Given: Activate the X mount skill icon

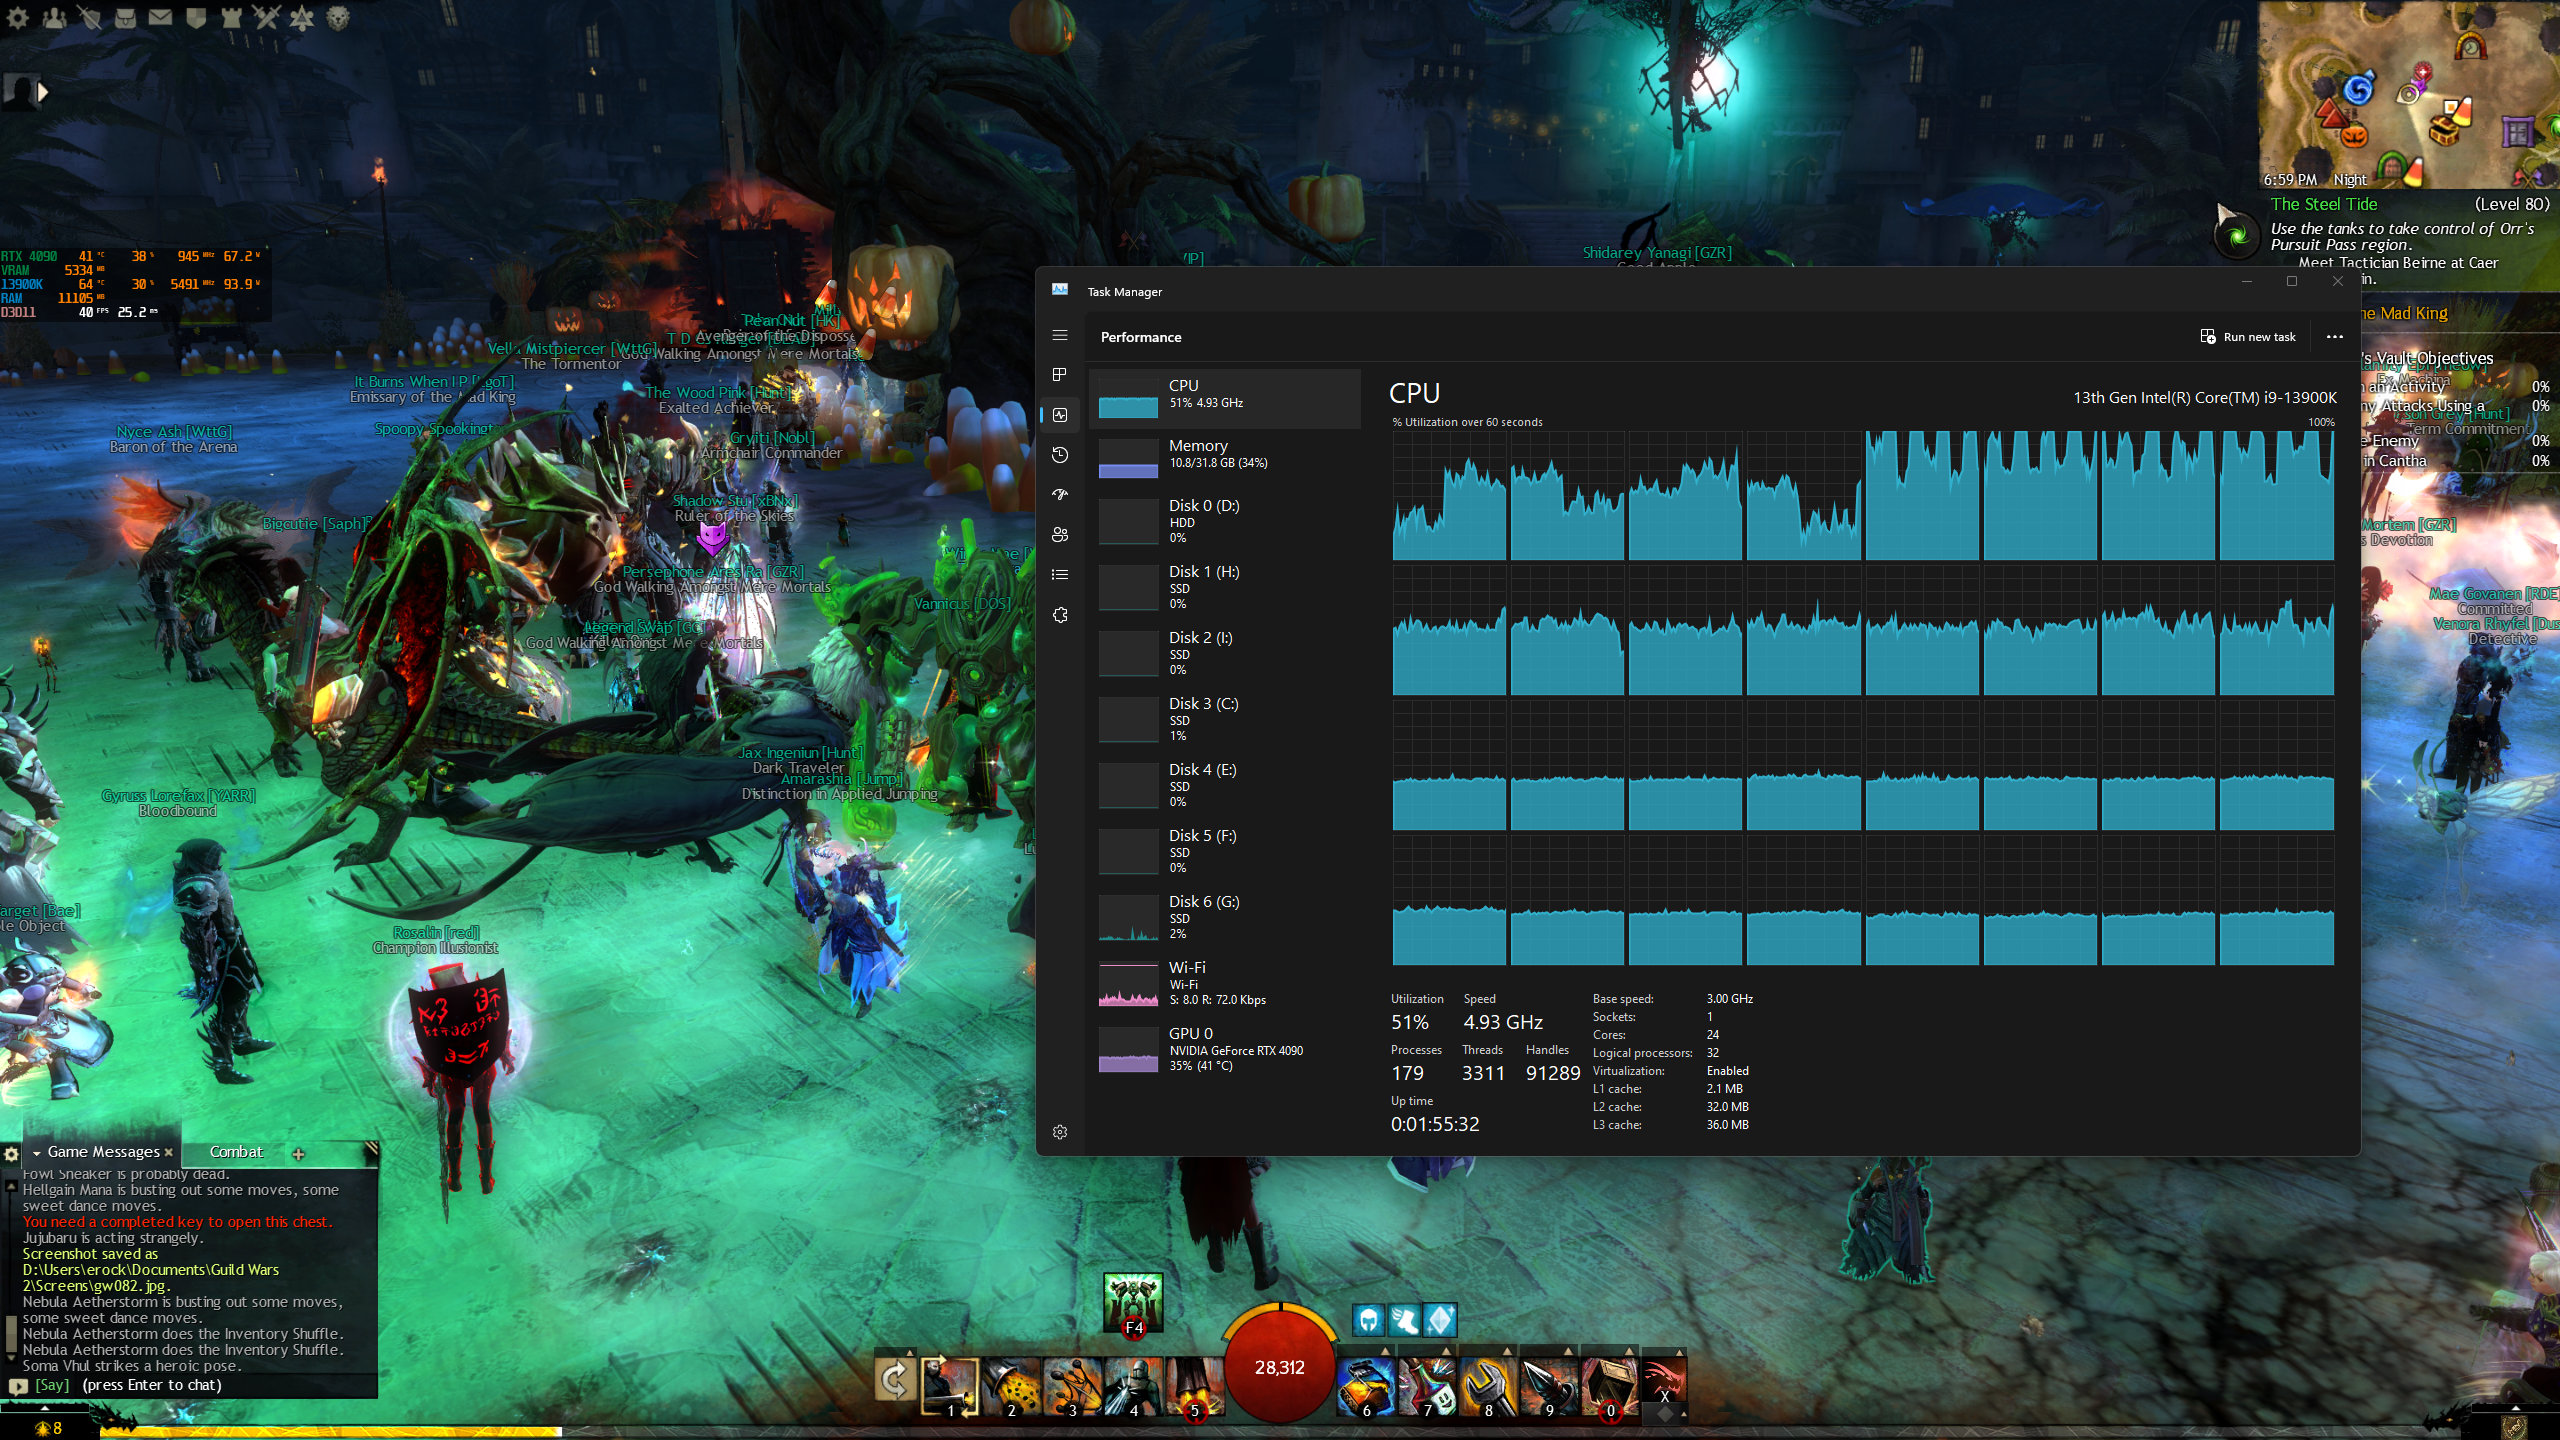Looking at the screenshot, I should (x=1664, y=1381).
